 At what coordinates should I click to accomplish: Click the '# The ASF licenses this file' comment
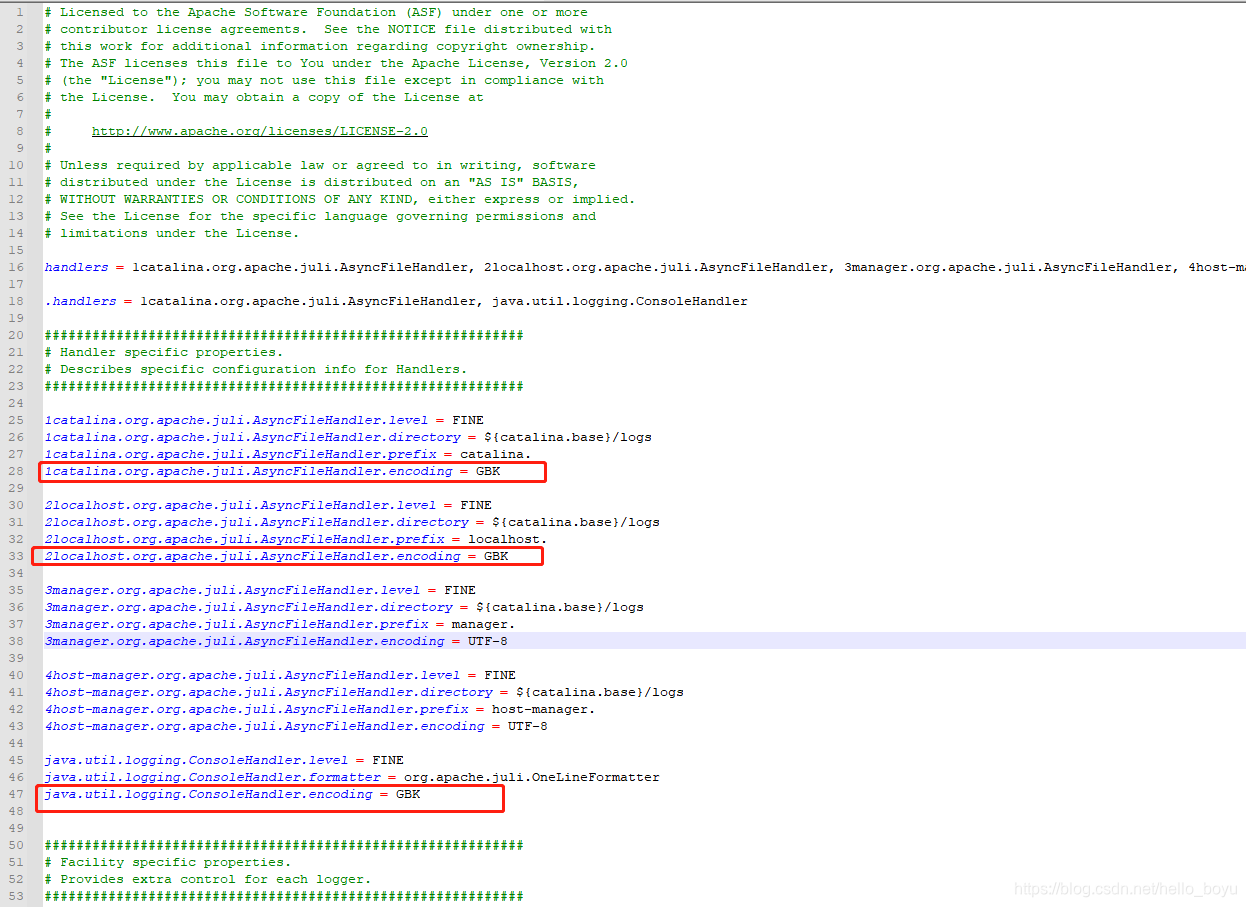336,63
